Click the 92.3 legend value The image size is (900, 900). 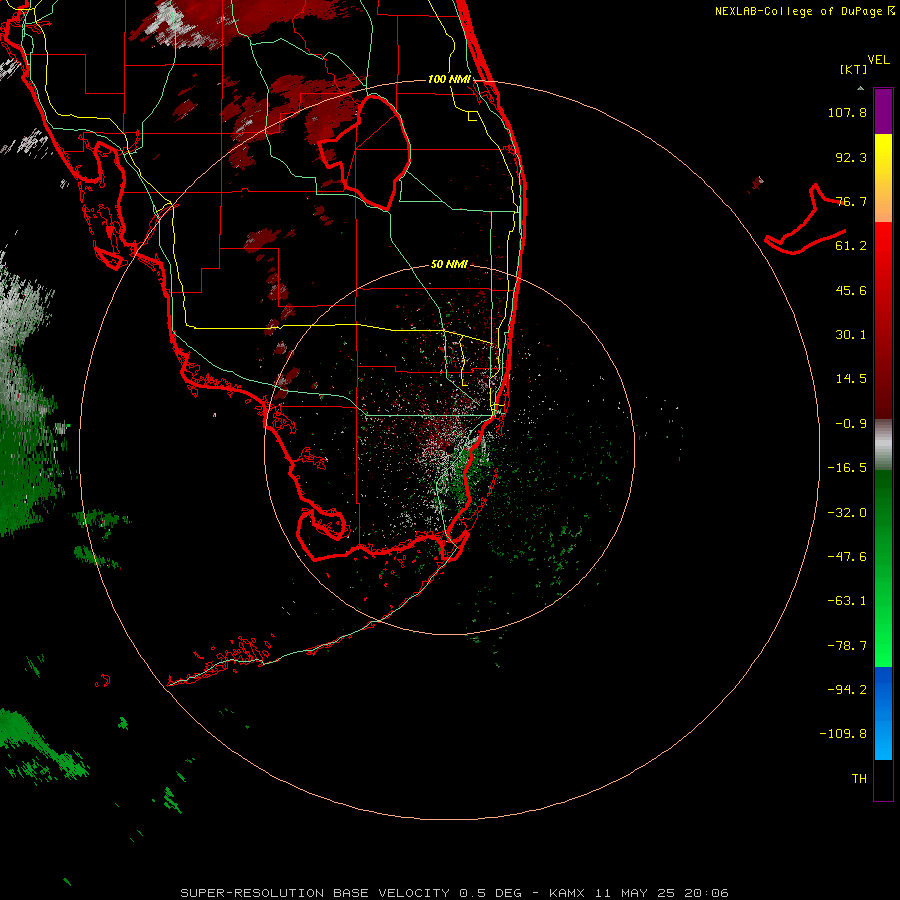click(x=851, y=157)
